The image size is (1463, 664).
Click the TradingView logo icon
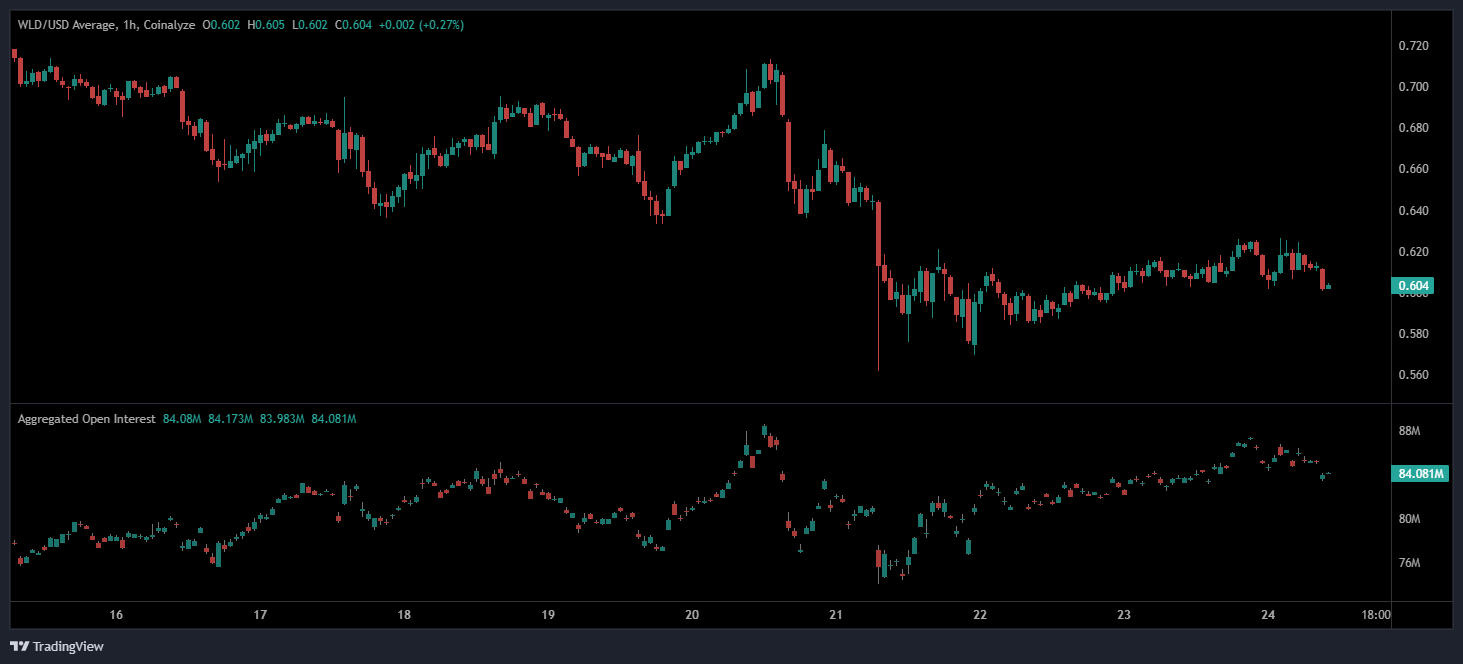tap(20, 646)
